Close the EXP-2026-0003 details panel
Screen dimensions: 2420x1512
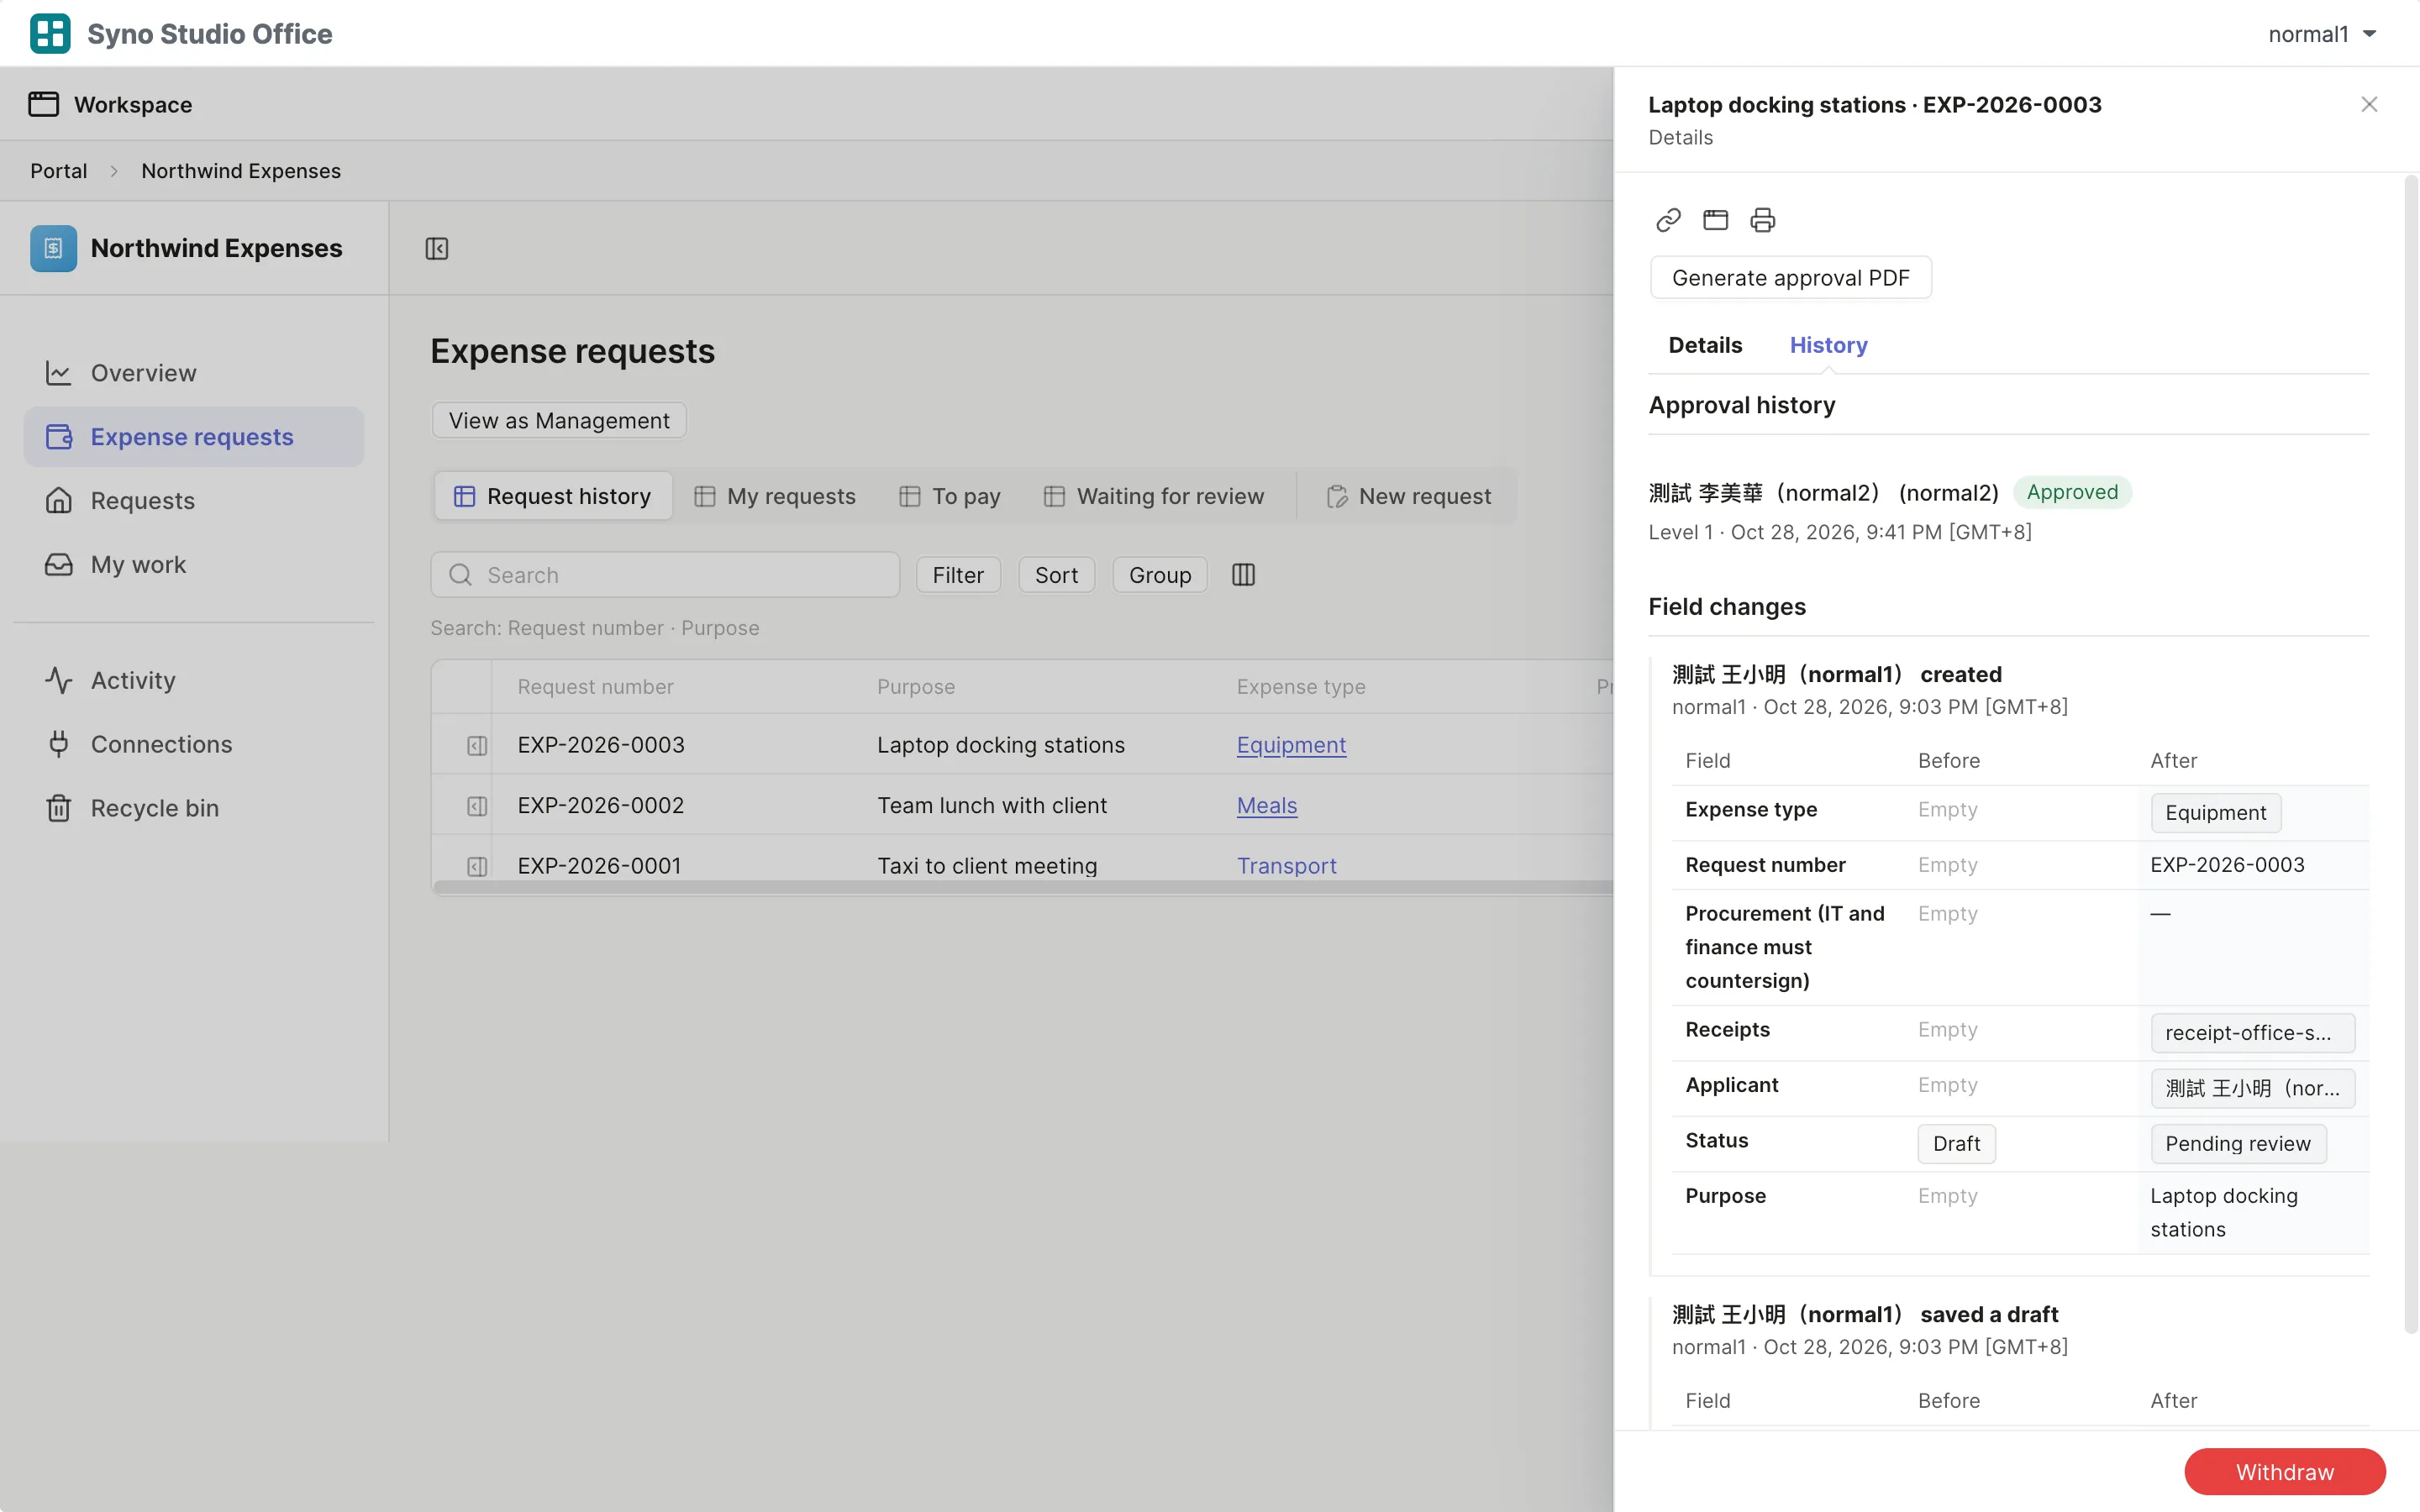(2368, 104)
